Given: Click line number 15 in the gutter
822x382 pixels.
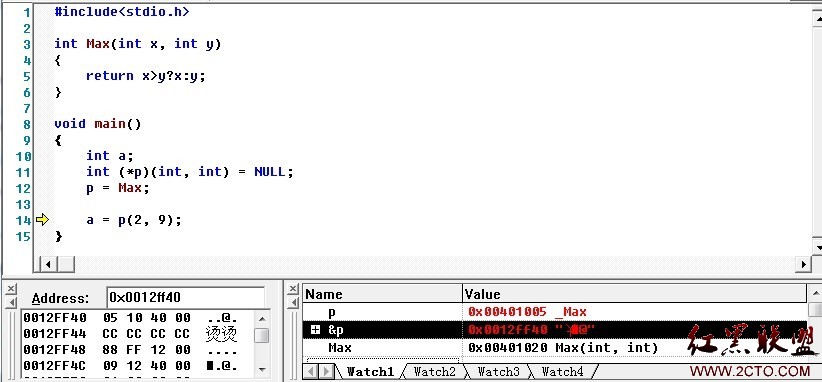Looking at the screenshot, I should click(23, 236).
